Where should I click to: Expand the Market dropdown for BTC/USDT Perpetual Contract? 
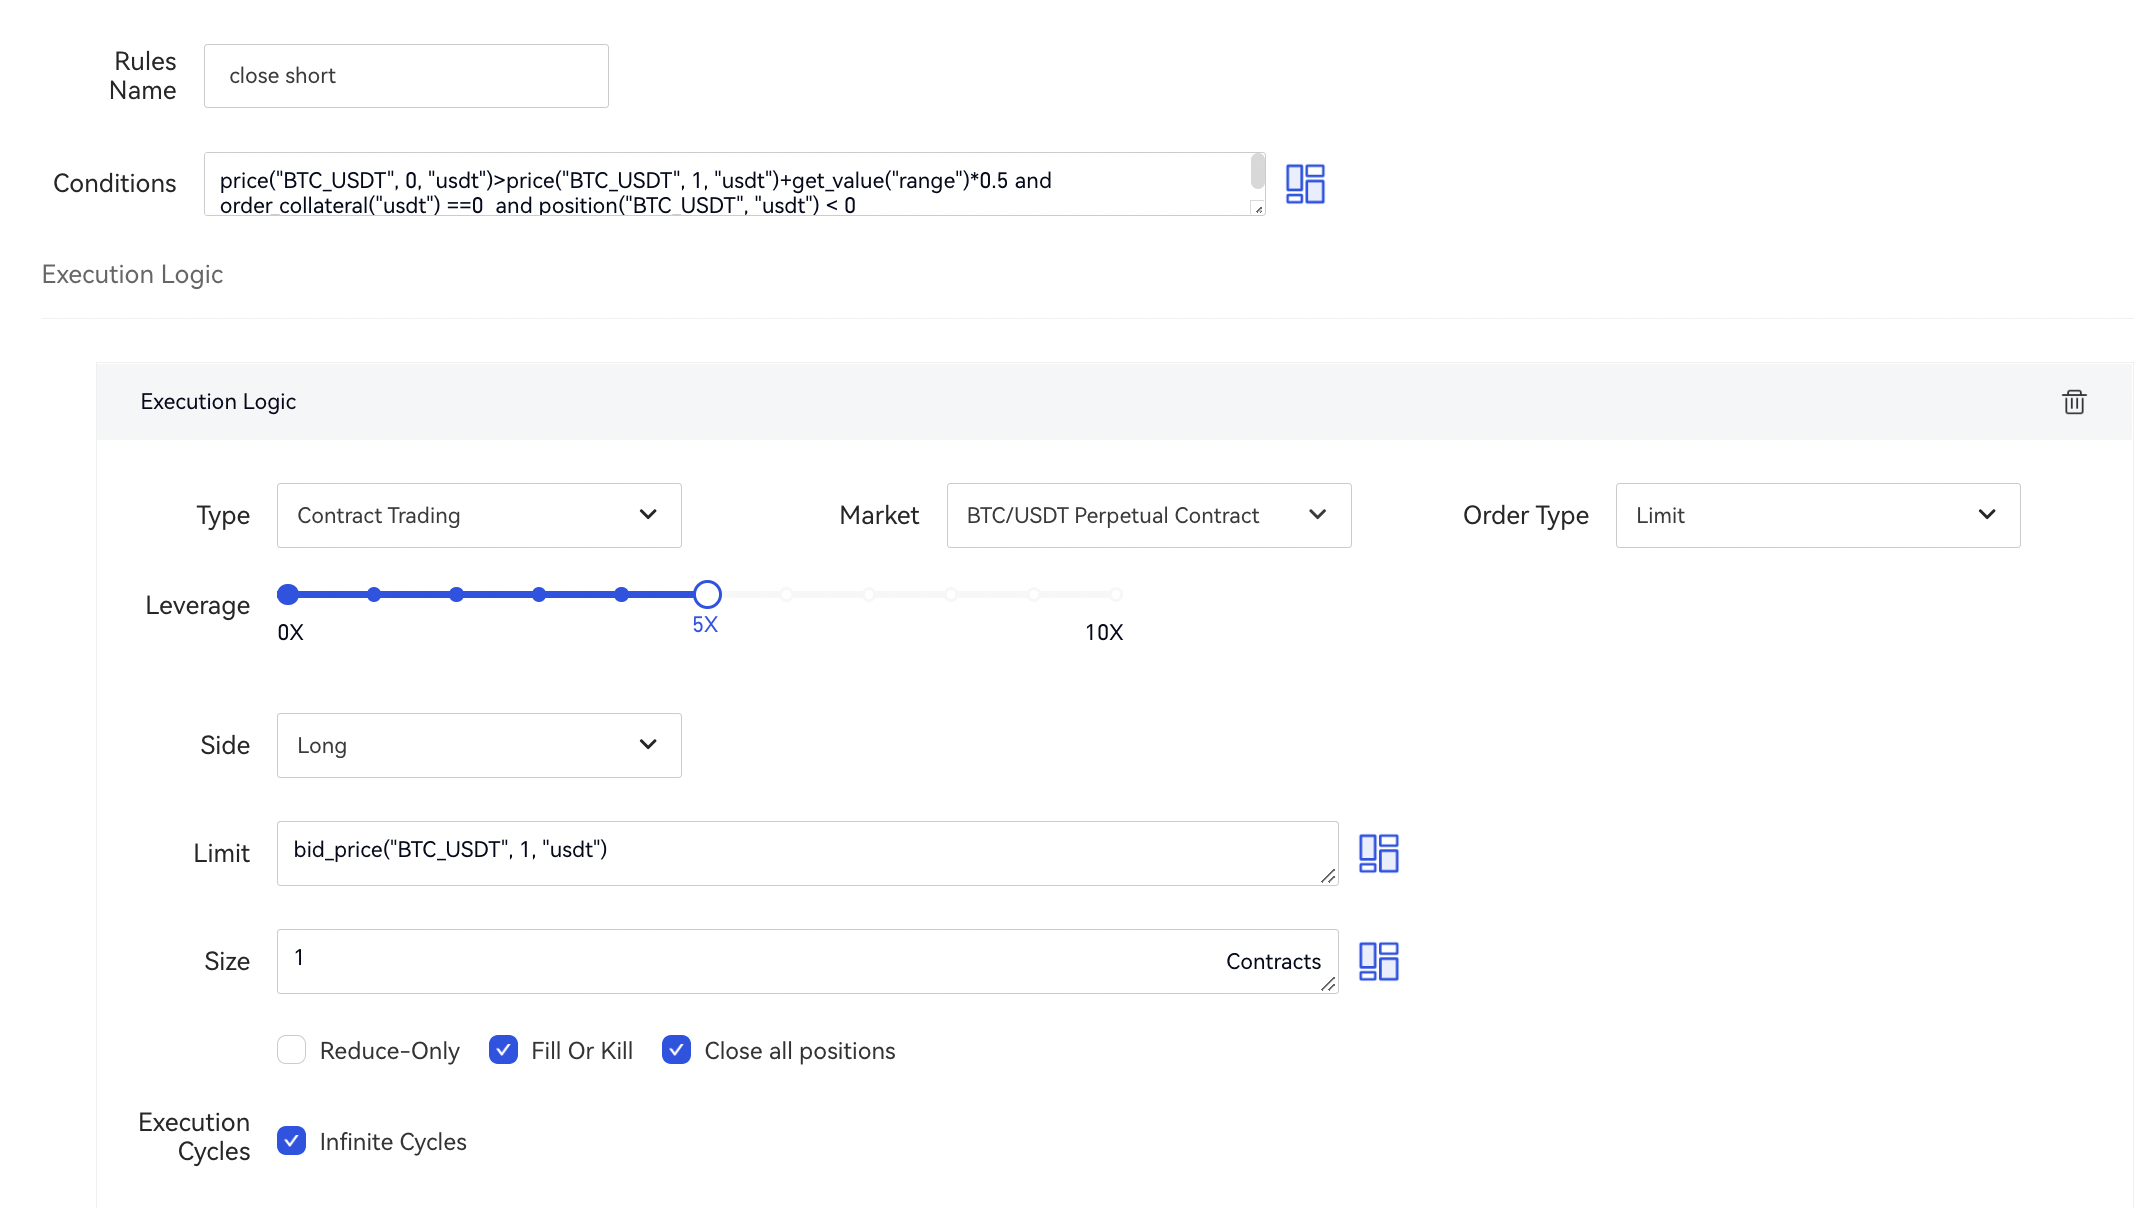point(1148,516)
